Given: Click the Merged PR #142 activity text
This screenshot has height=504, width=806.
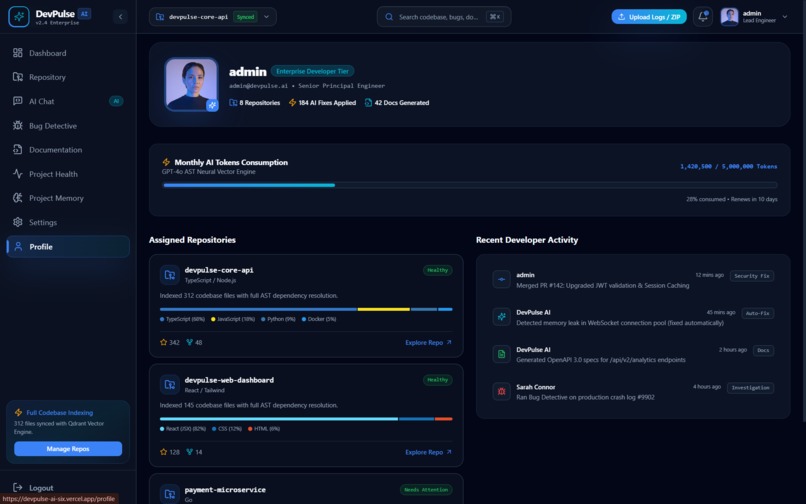Looking at the screenshot, I should point(602,285).
